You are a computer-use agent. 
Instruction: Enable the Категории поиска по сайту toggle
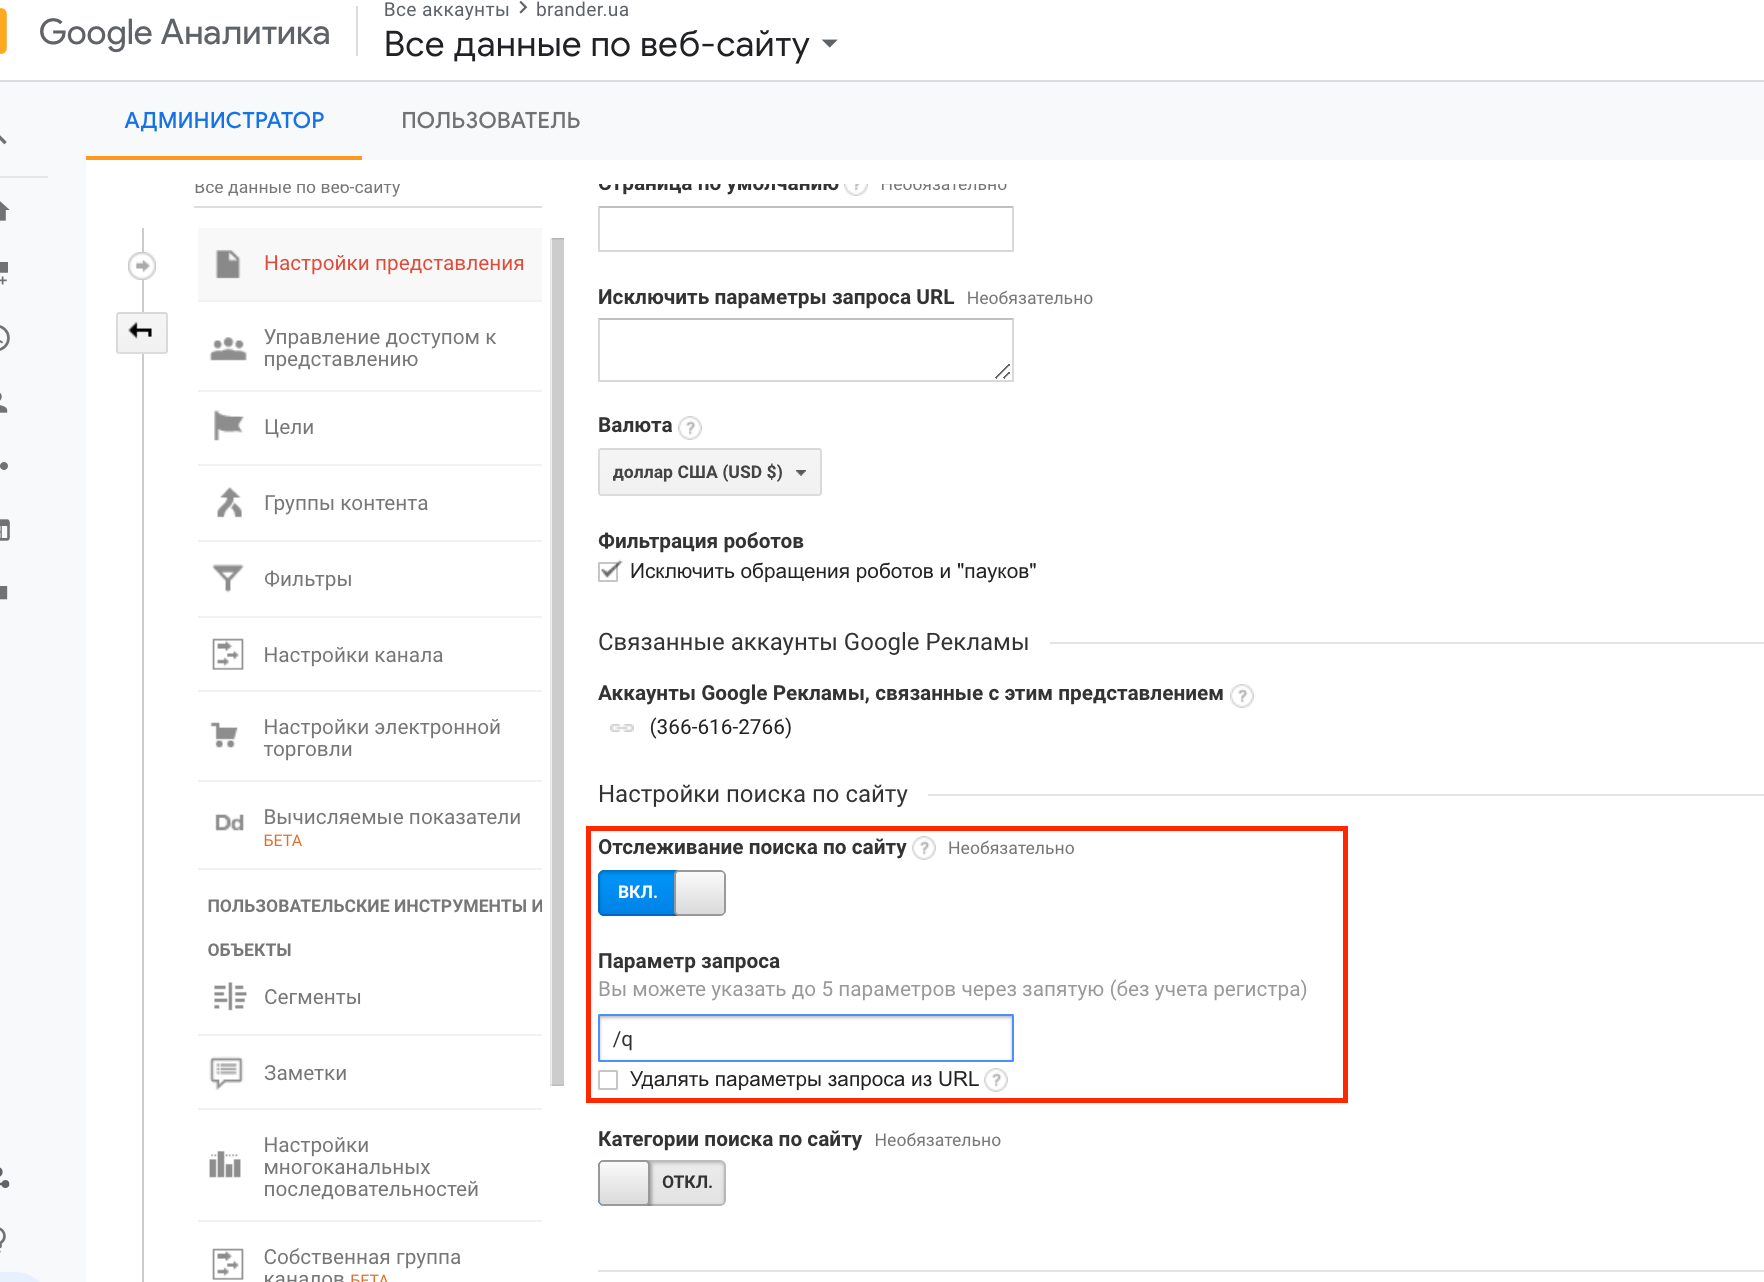click(x=662, y=1183)
